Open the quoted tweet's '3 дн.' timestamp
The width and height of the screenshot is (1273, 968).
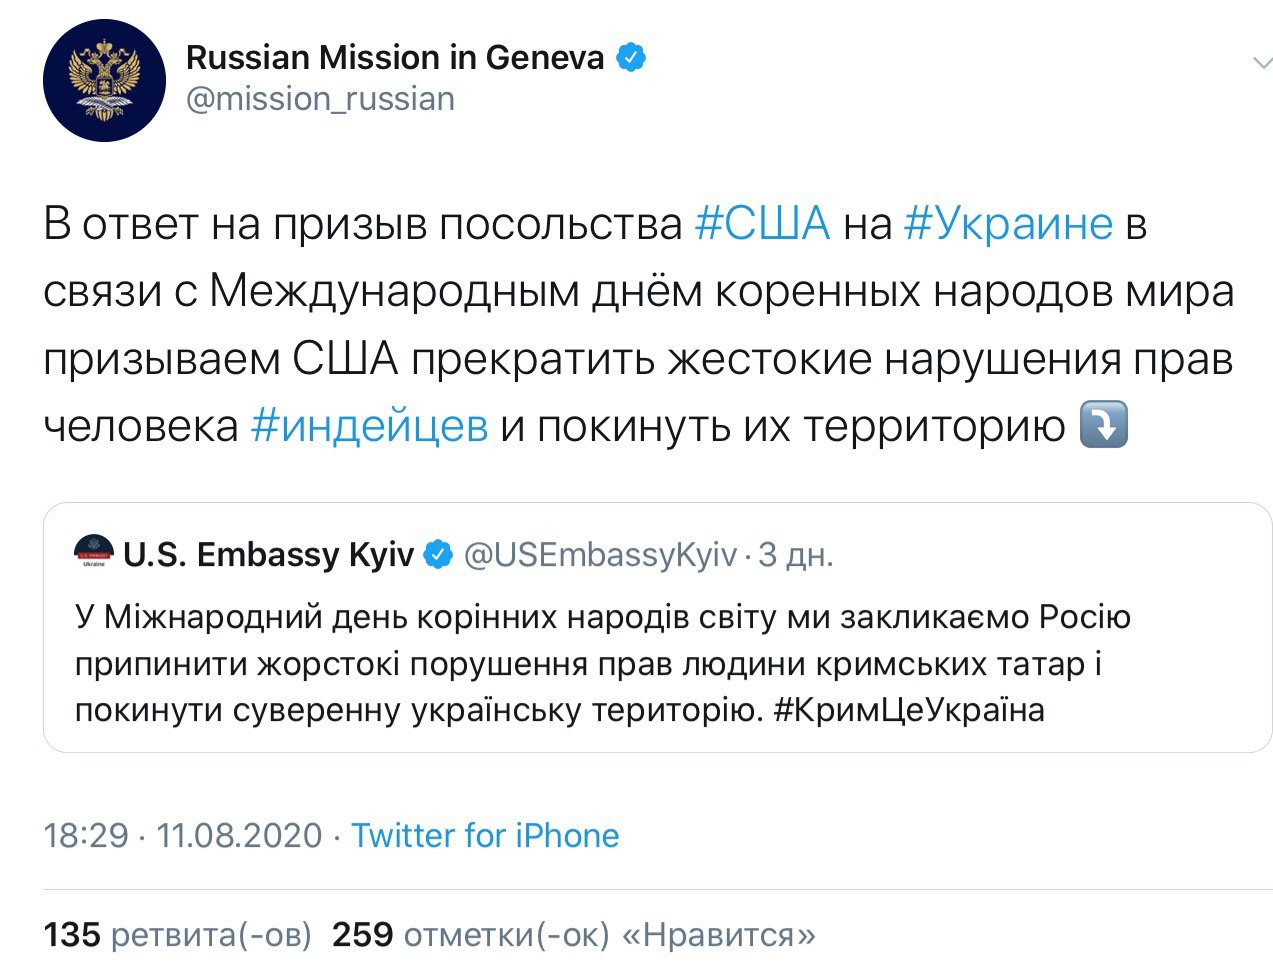(795, 554)
